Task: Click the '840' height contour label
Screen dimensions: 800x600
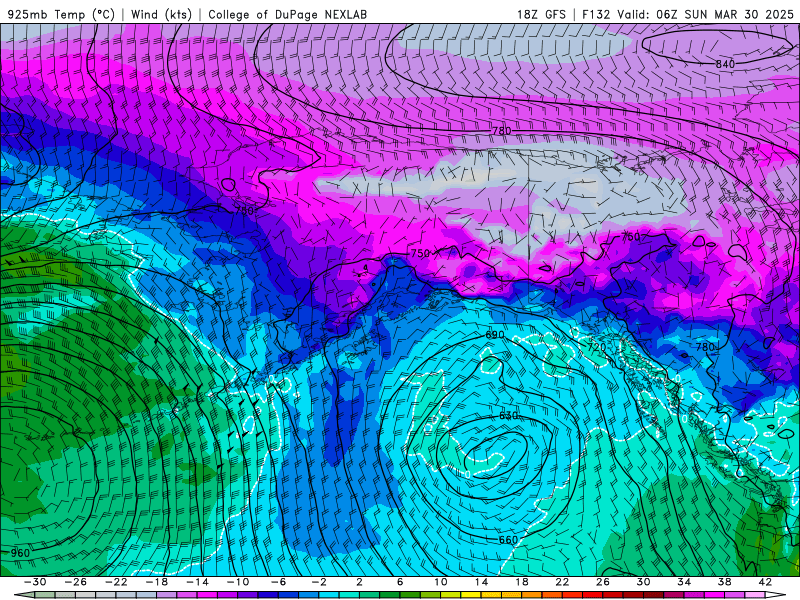Action: point(724,64)
